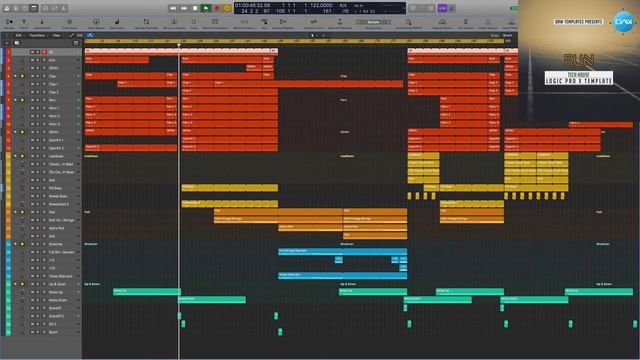Open the Editors (scissors) pane

pyautogui.click(x=64, y=8)
